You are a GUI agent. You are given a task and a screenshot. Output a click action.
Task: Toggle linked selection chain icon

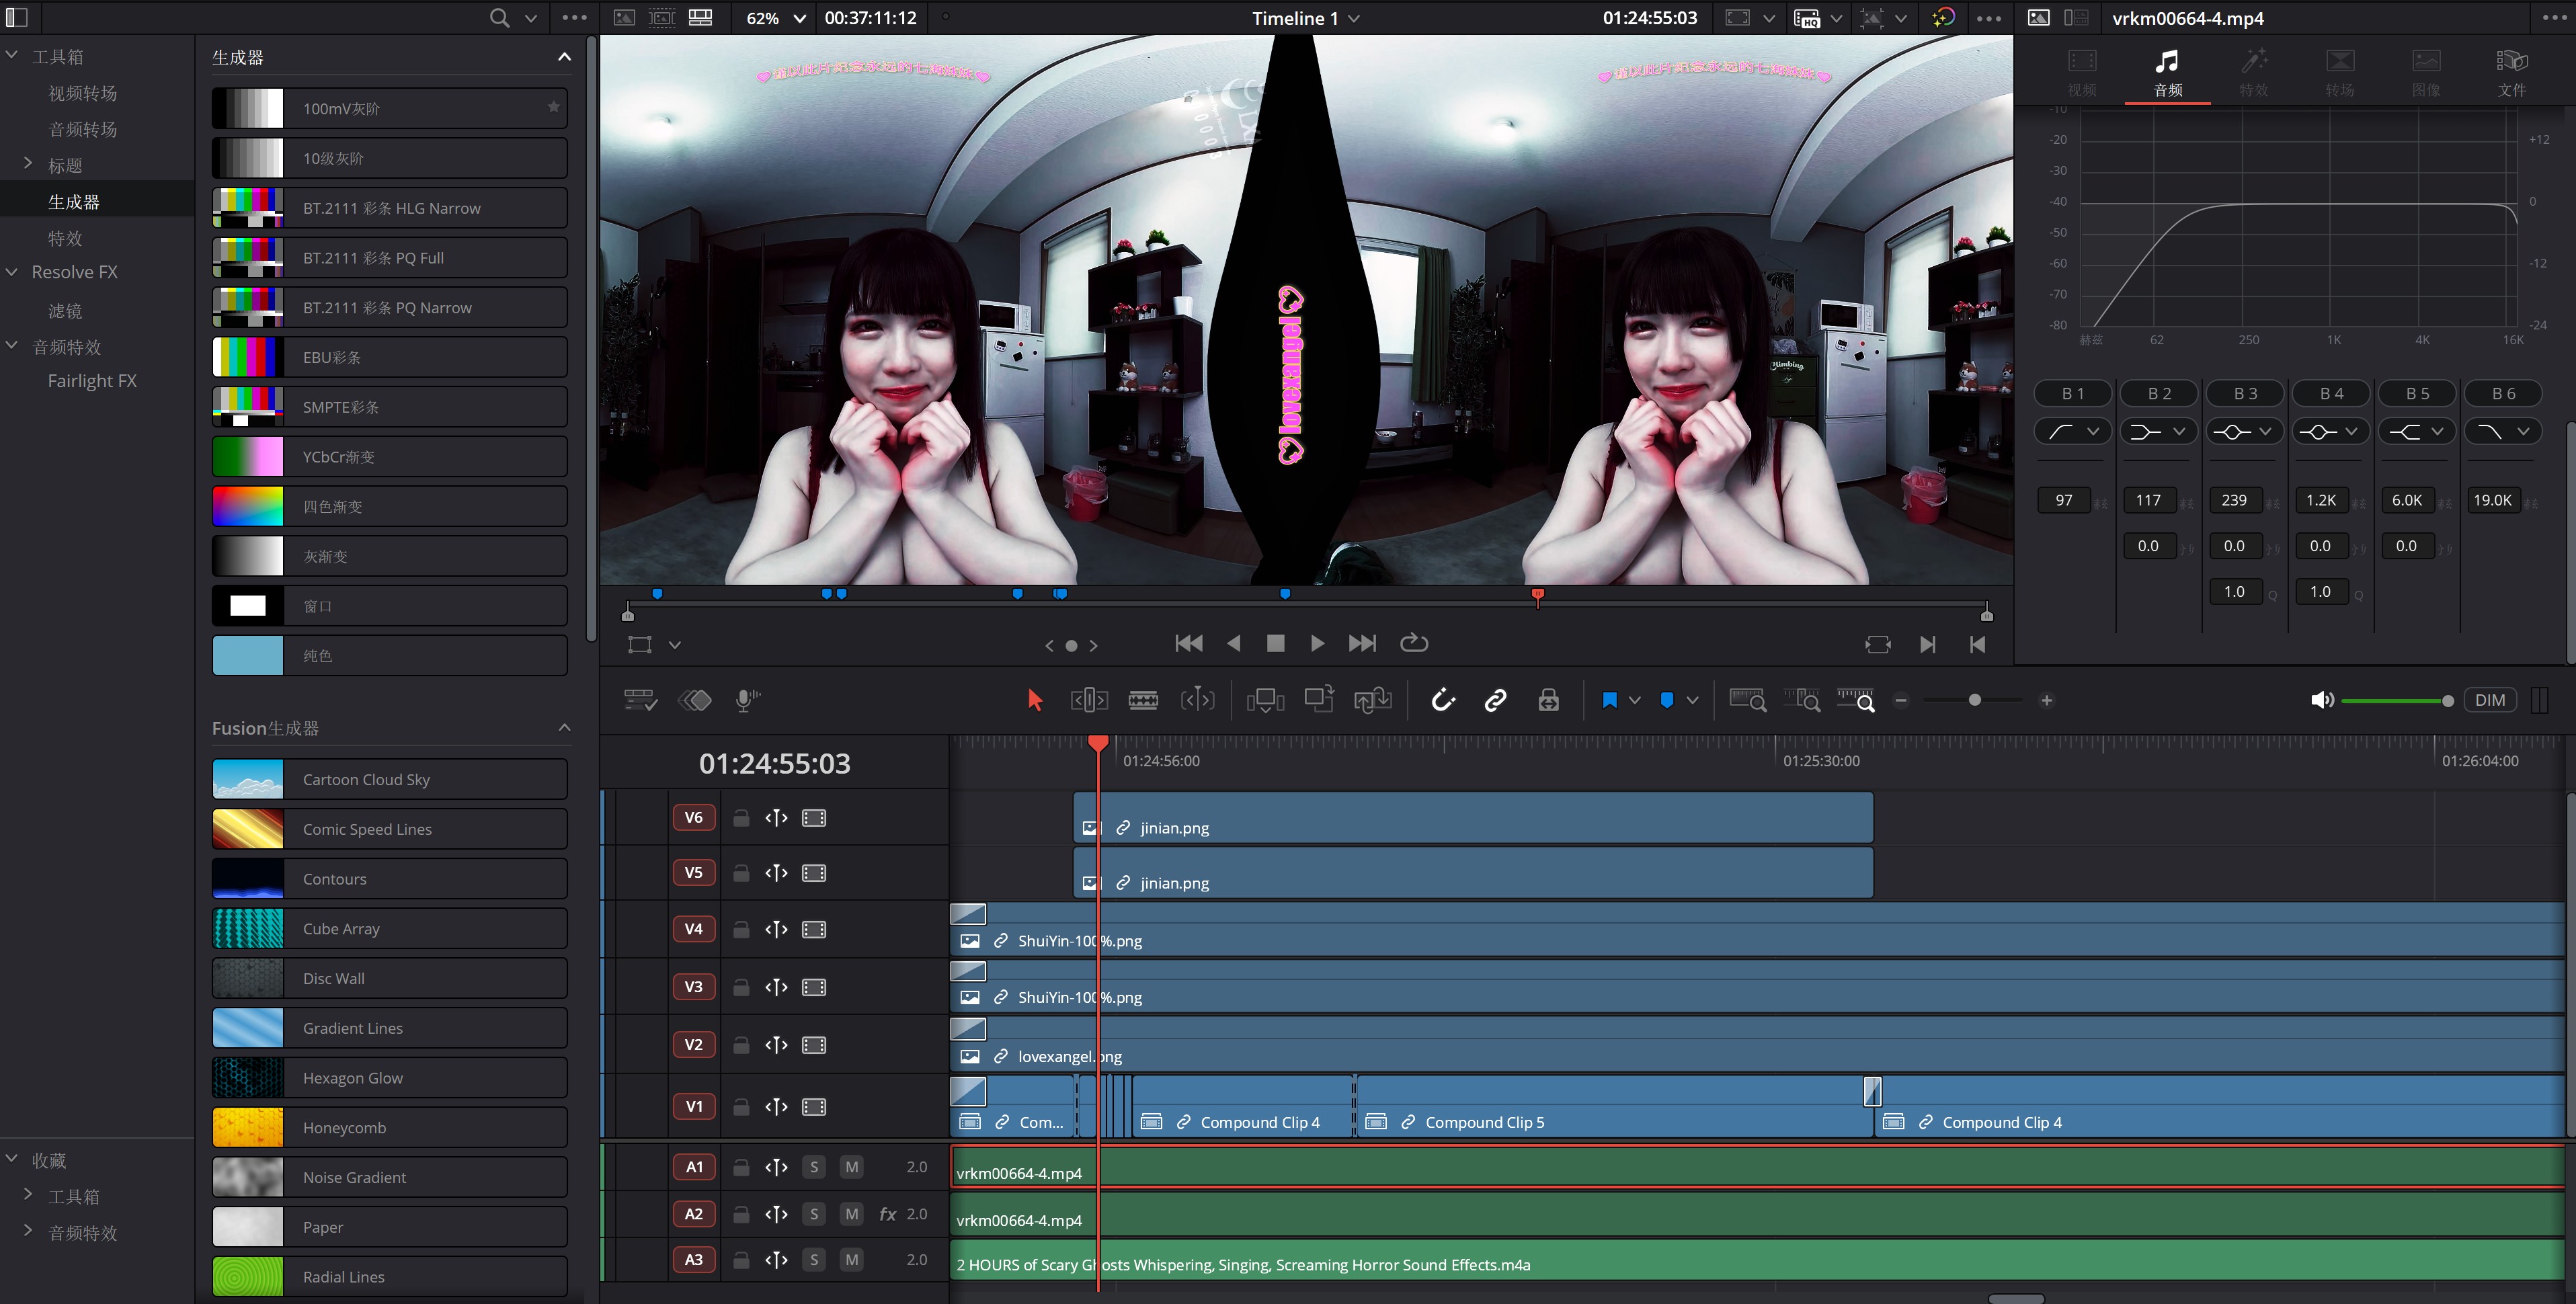[x=1495, y=700]
